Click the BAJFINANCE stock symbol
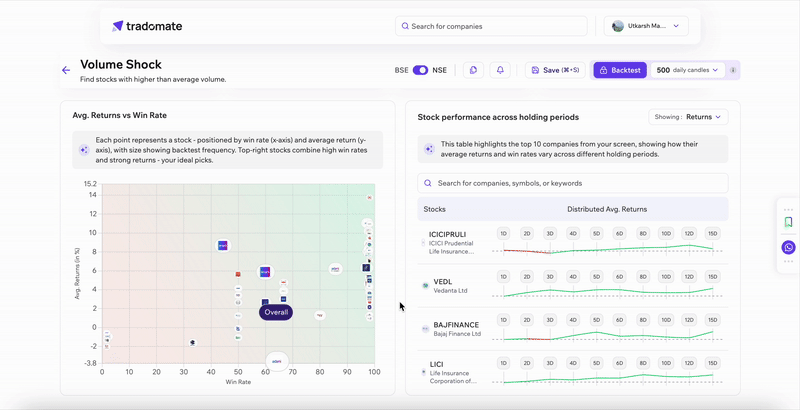 (456, 325)
